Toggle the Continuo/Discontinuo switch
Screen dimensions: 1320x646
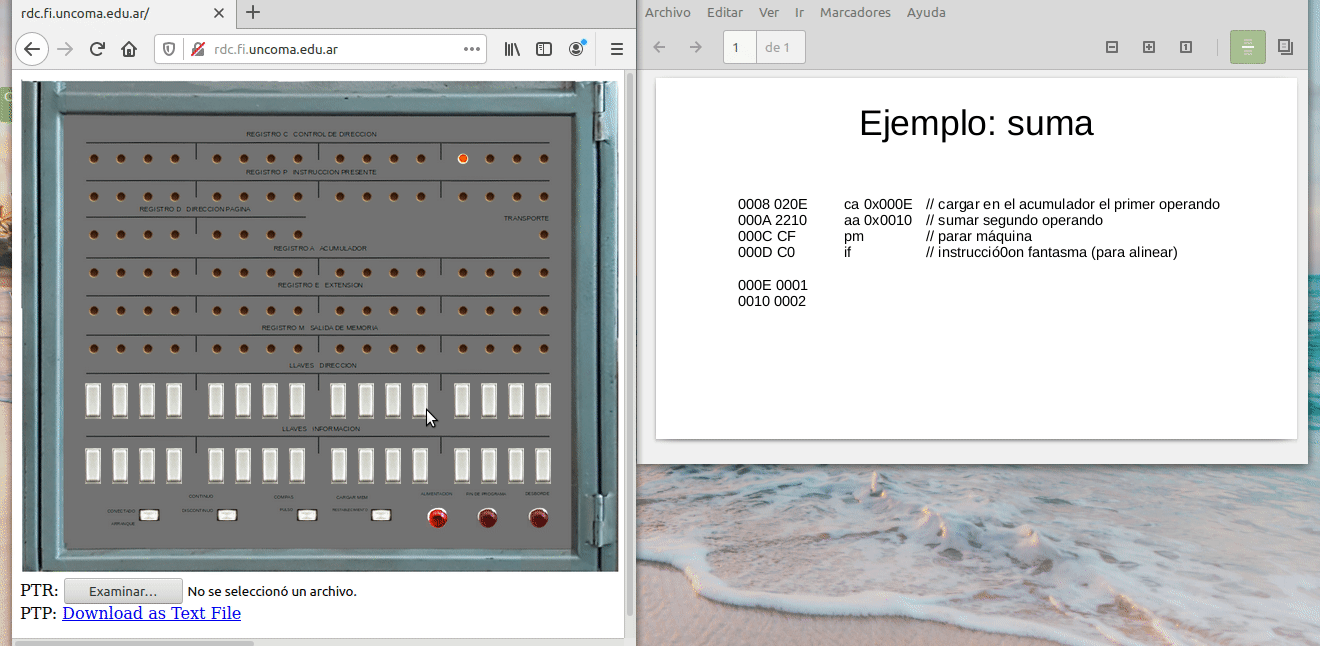[227, 516]
